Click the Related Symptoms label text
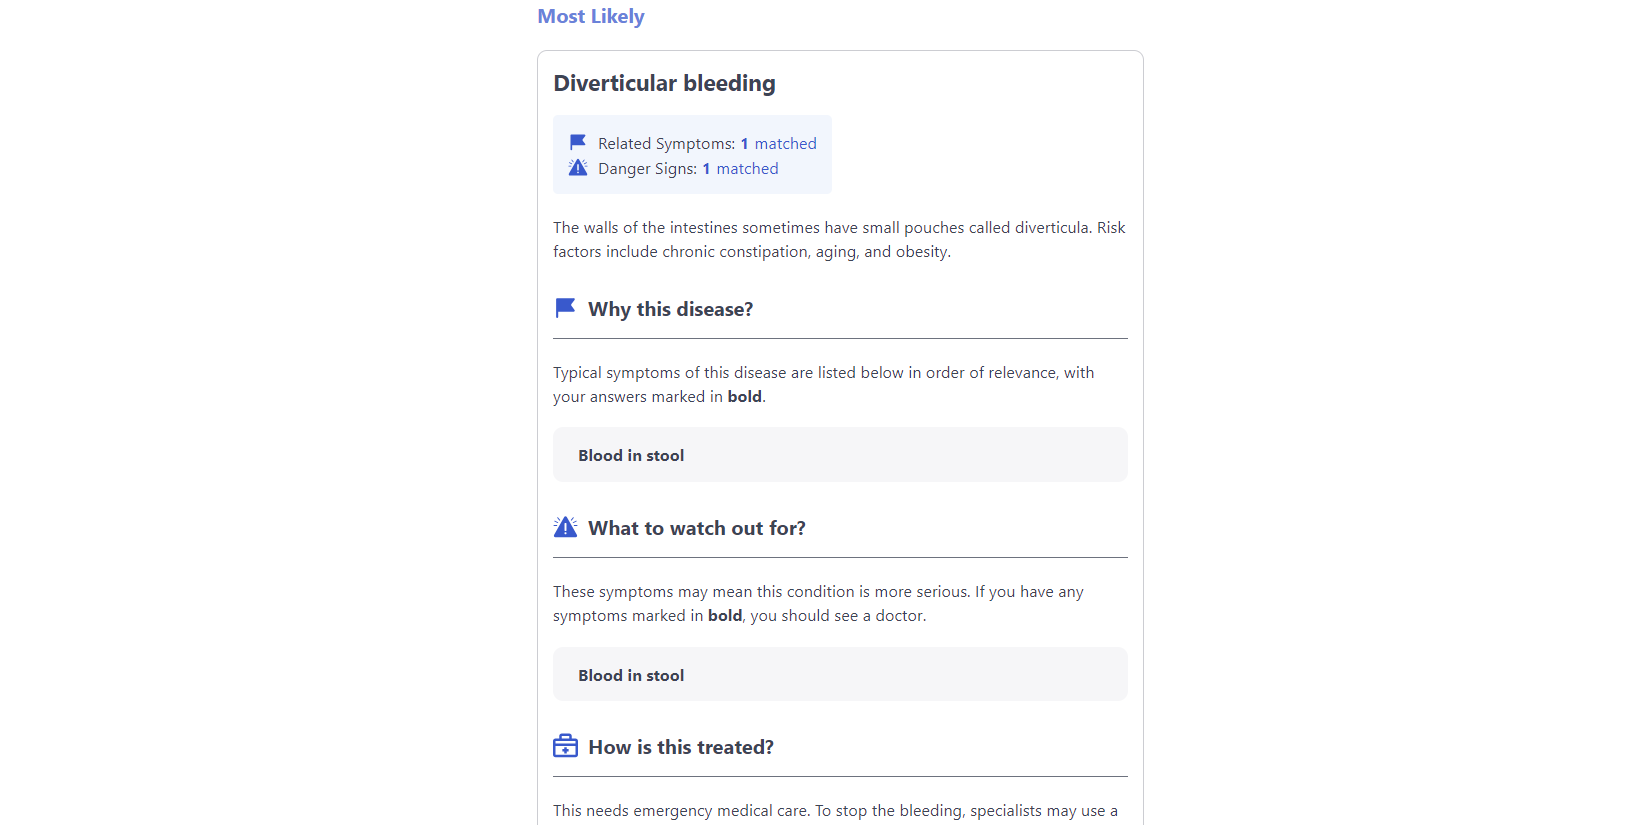This screenshot has width=1650, height=825. point(666,144)
